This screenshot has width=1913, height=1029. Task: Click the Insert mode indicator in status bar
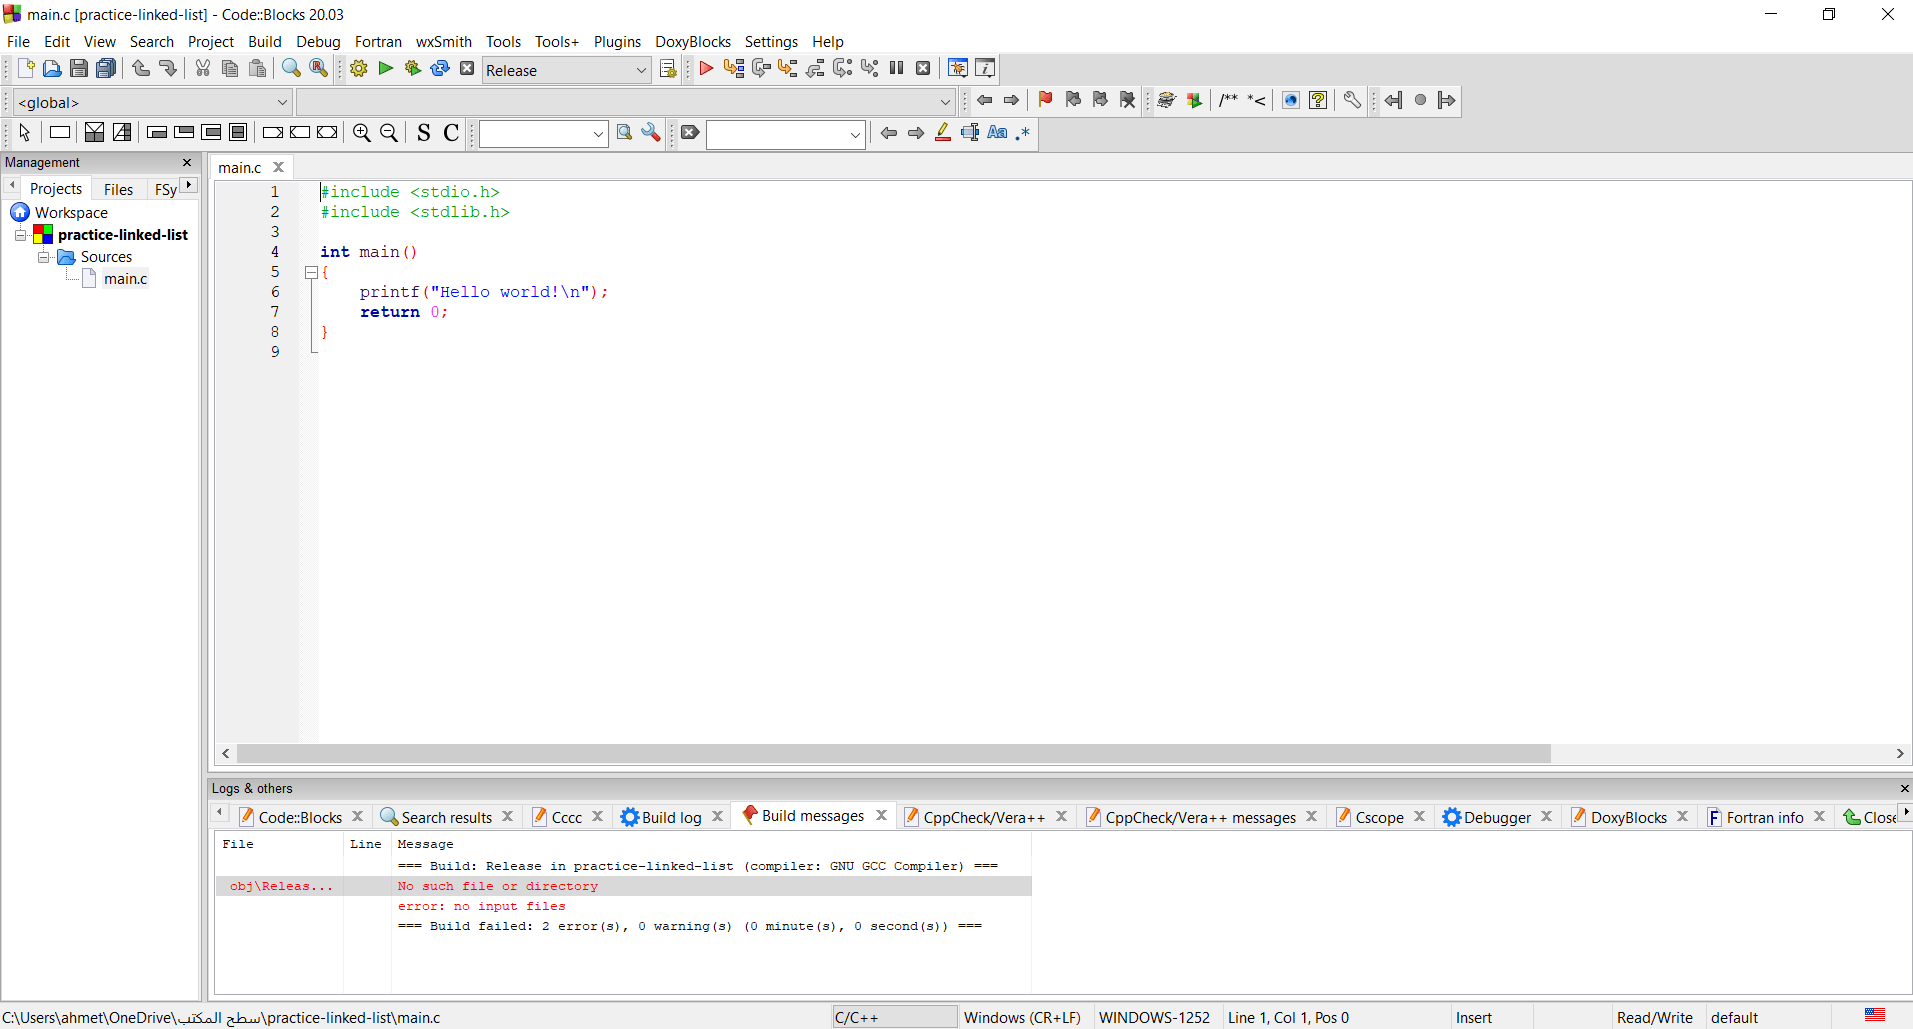(1474, 1017)
